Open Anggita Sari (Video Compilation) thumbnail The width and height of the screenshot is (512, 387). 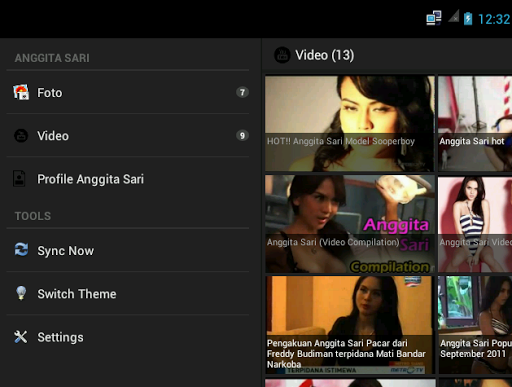point(350,224)
